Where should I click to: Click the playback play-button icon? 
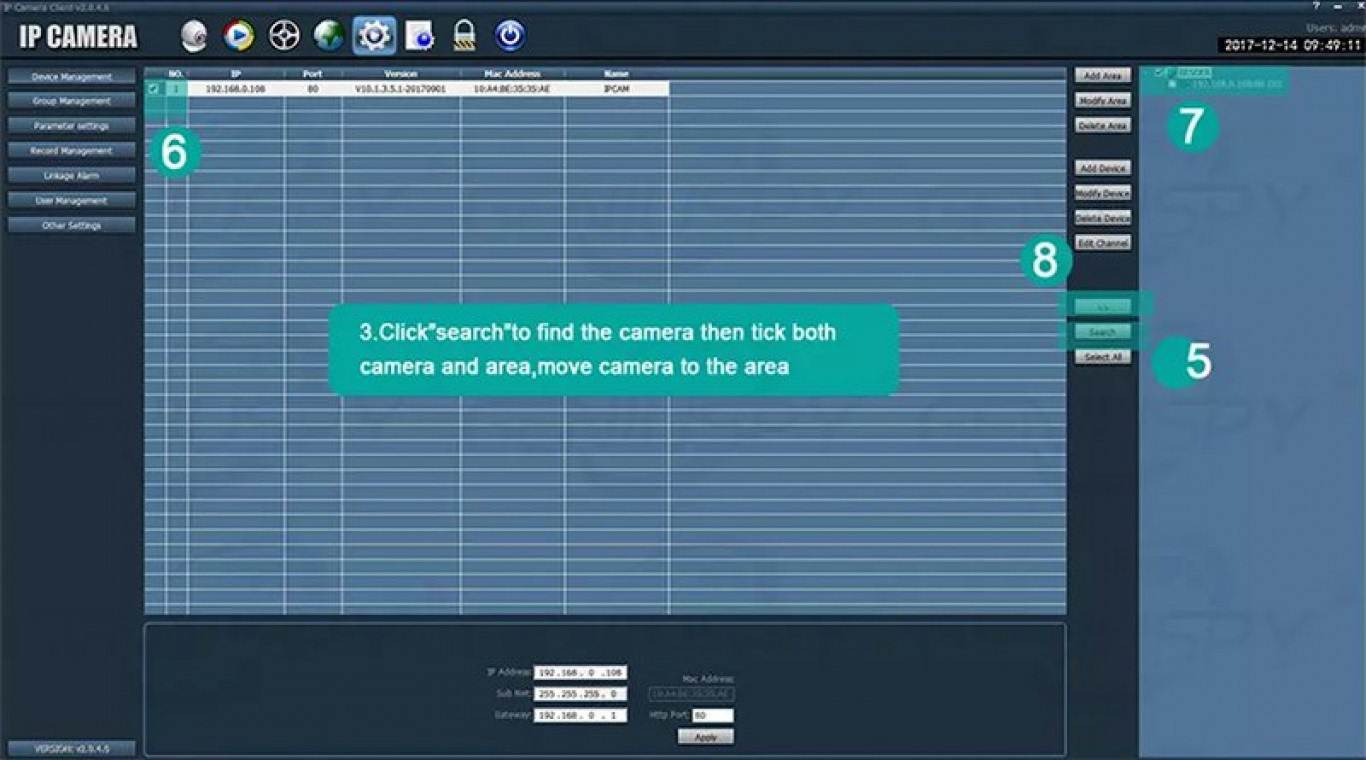tap(238, 37)
